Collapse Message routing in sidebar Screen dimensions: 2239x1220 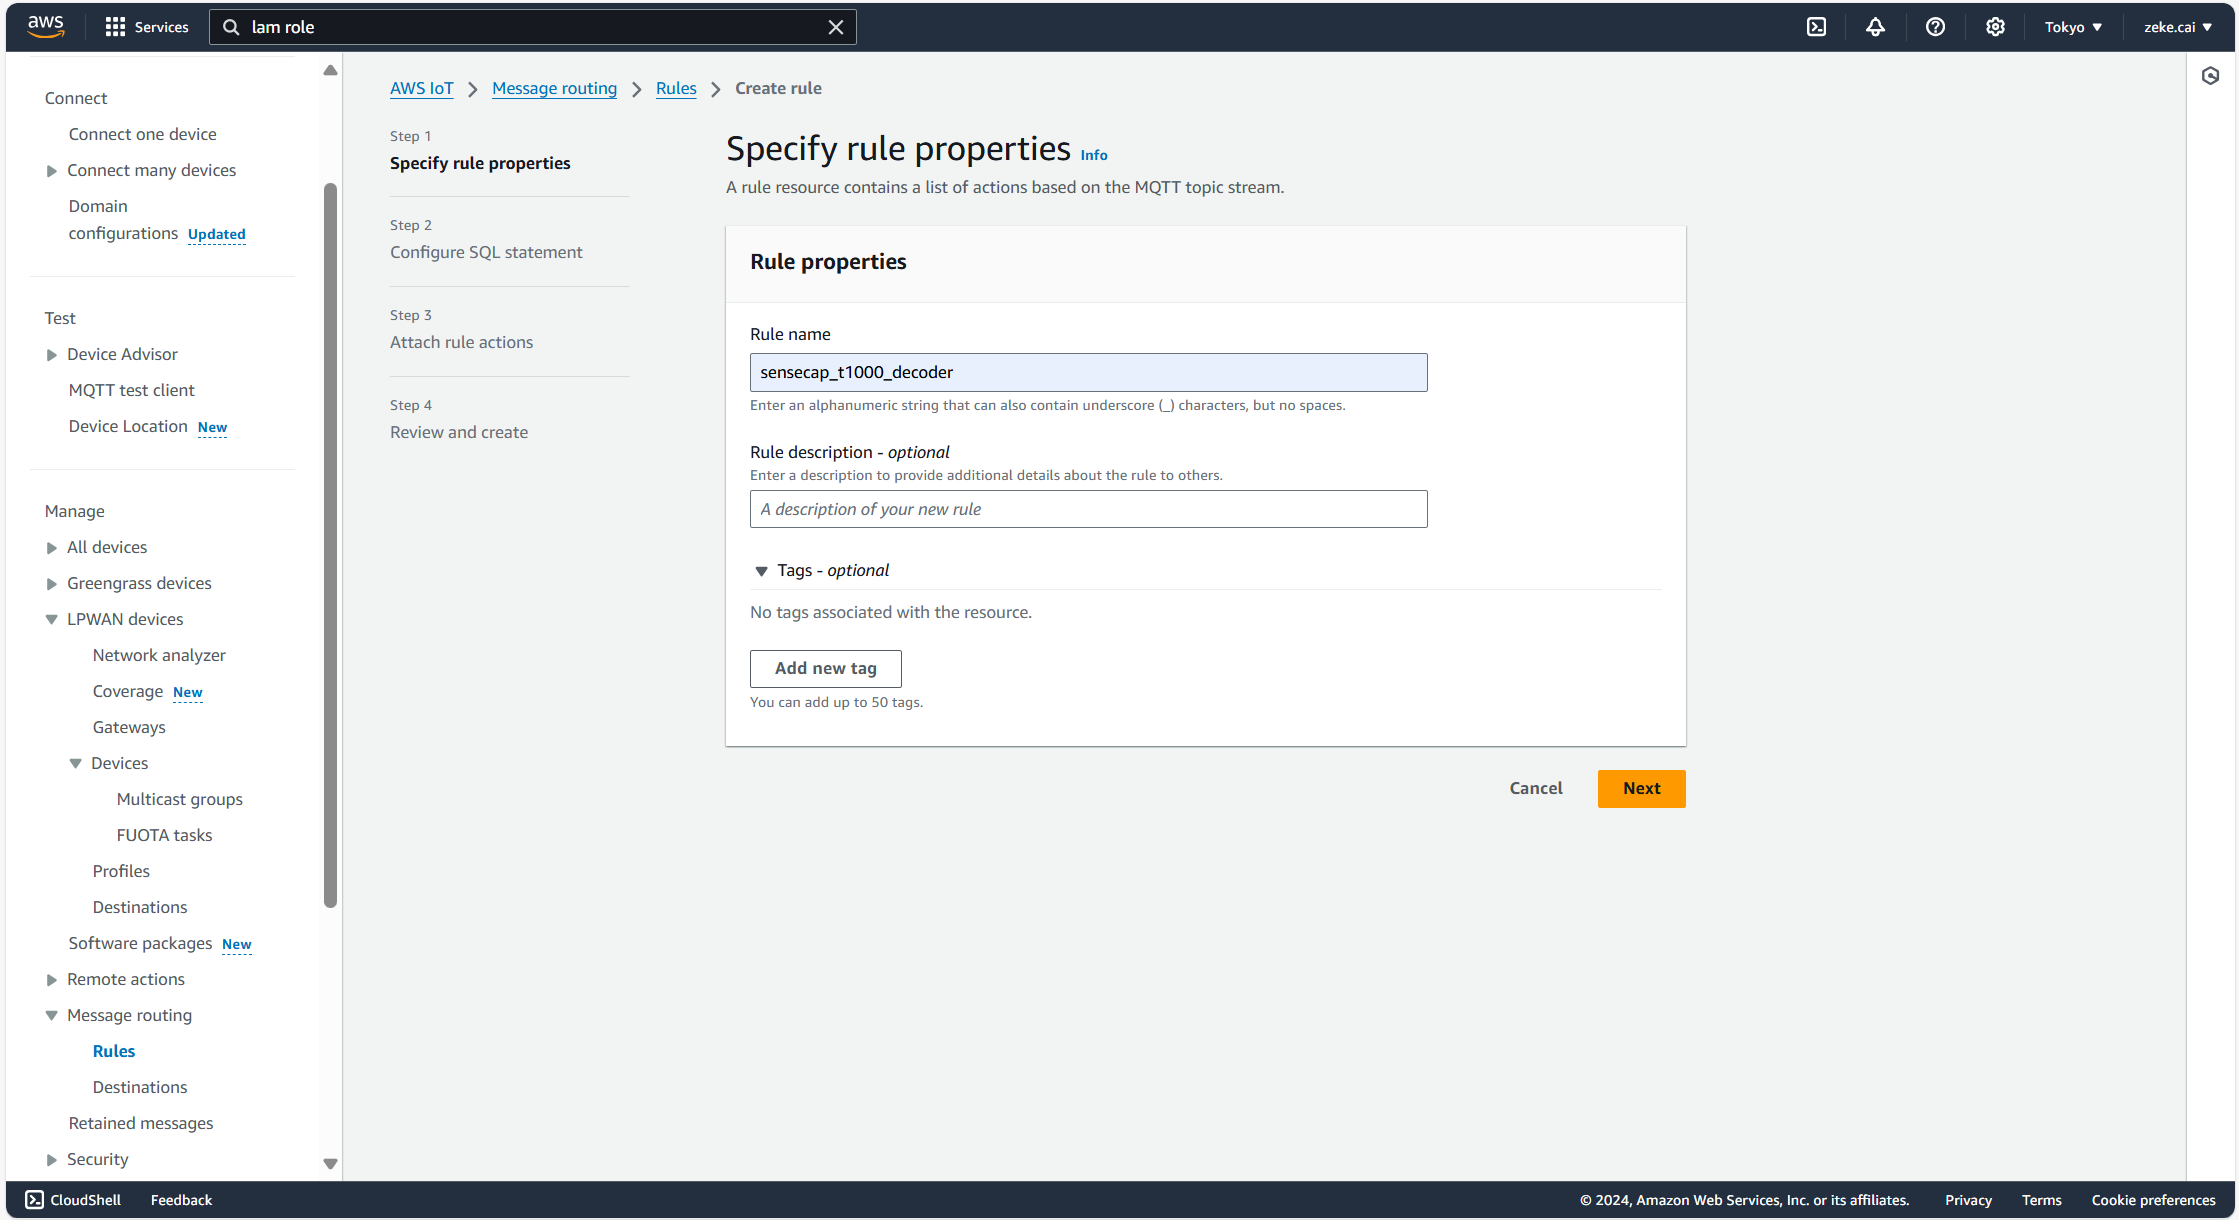point(52,1016)
